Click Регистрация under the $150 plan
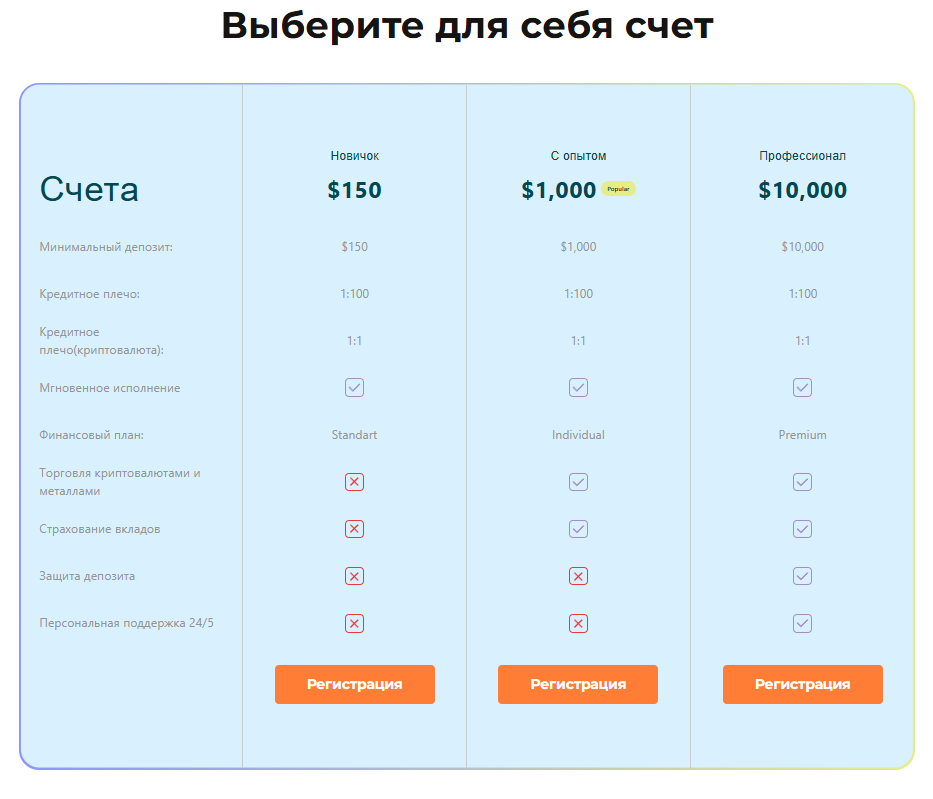 pos(354,684)
